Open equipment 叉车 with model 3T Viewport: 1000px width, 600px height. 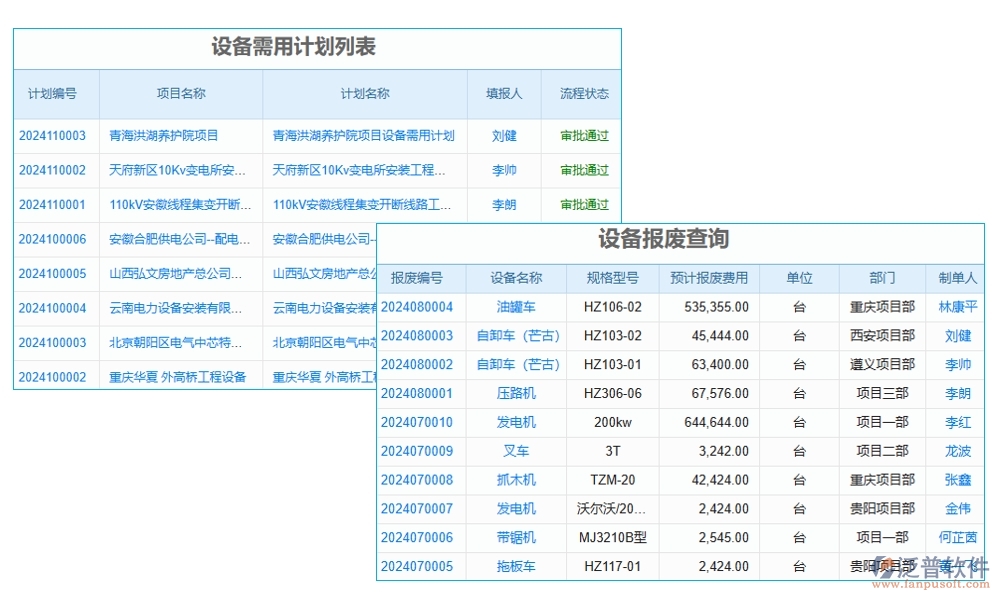point(517,451)
